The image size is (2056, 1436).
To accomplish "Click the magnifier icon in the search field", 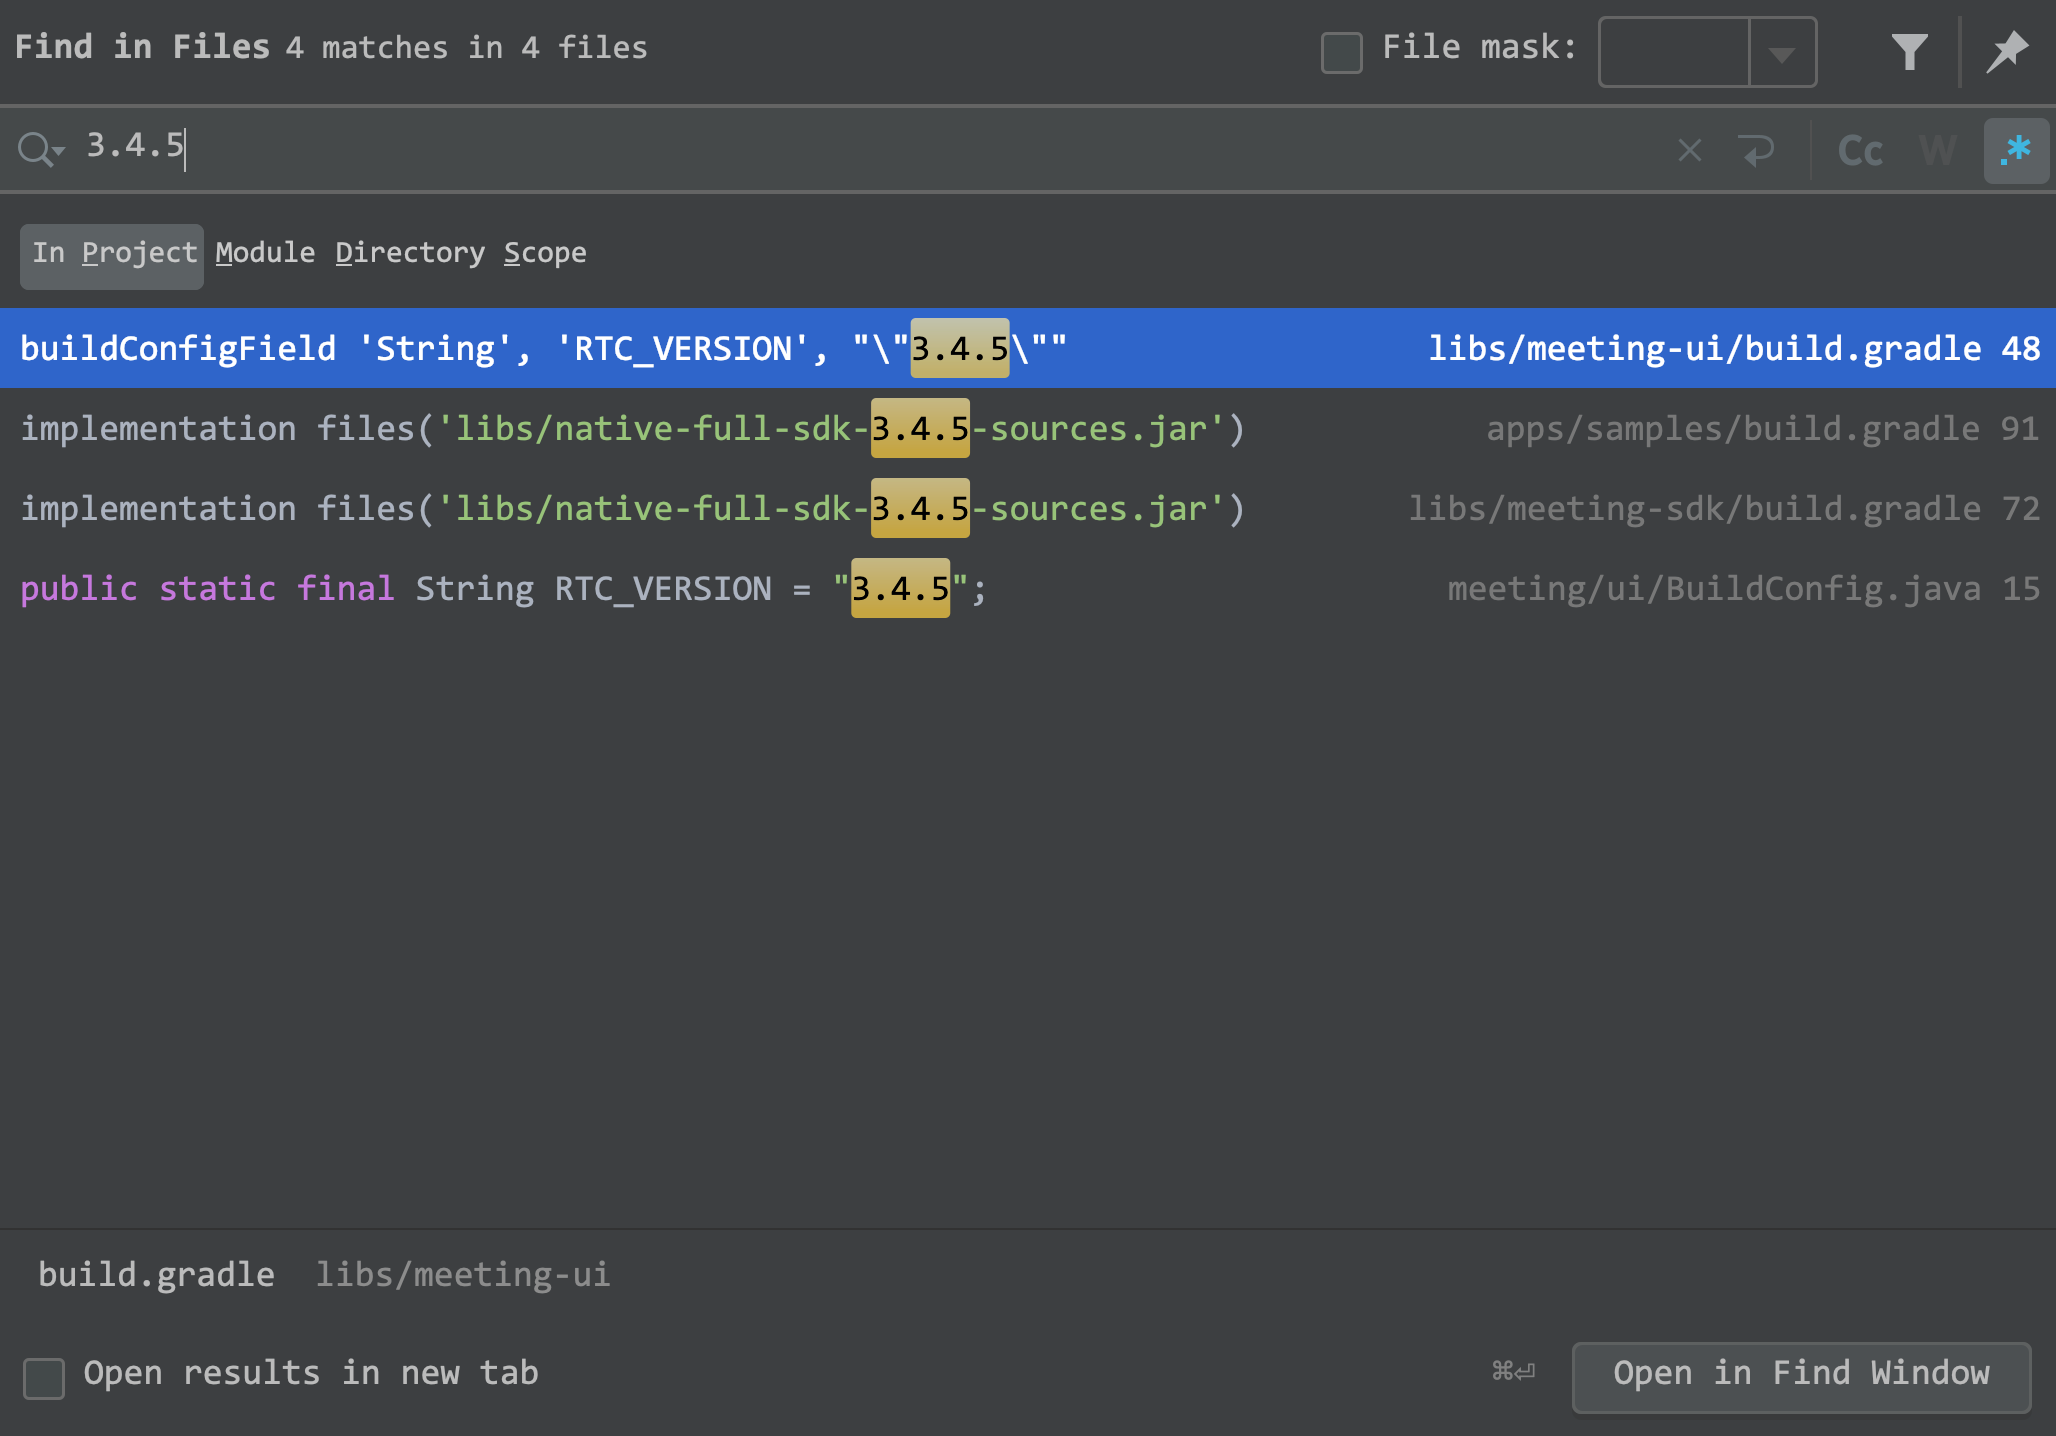I will coord(32,148).
